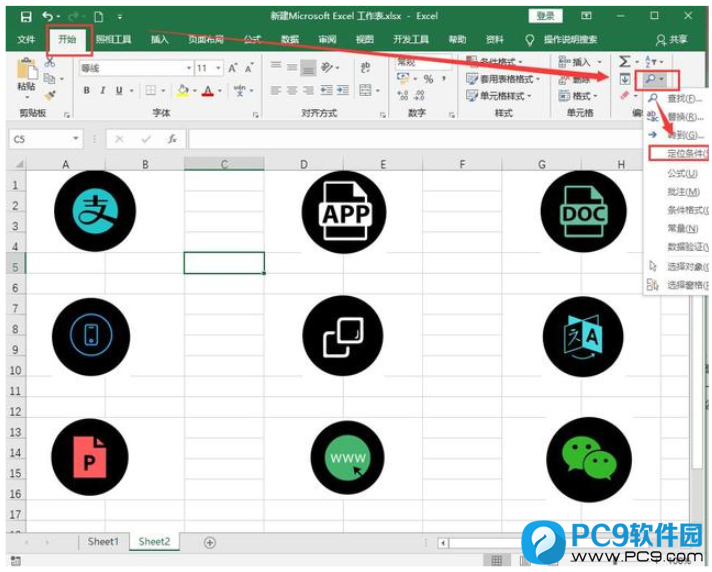This screenshot has height=572, width=712.
Task: Click the 操作说明搜索 search box
Action: pos(570,39)
